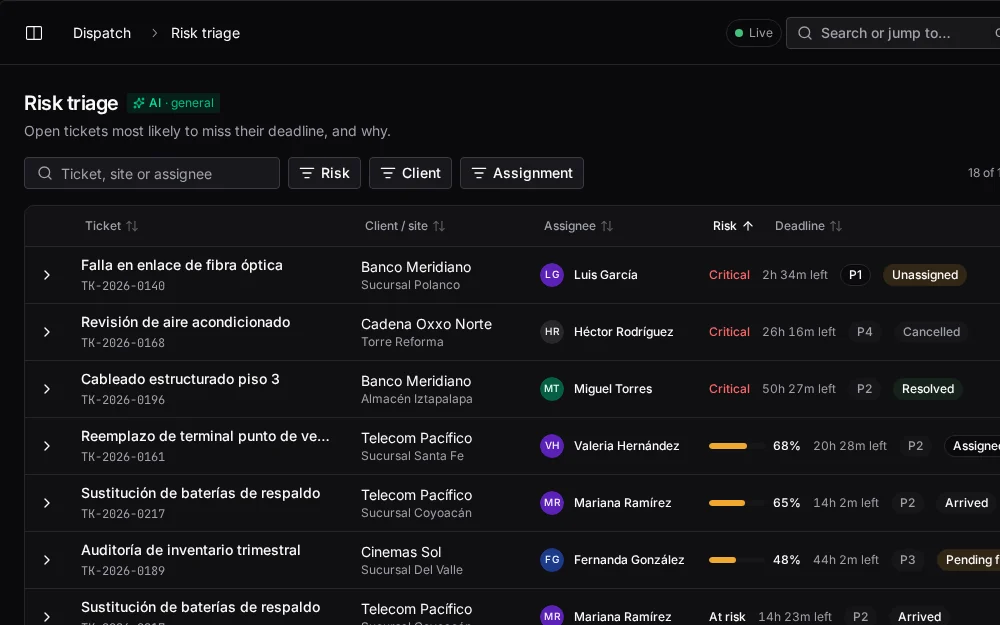
Task: Click the 48% risk progress bar
Action: pos(737,560)
